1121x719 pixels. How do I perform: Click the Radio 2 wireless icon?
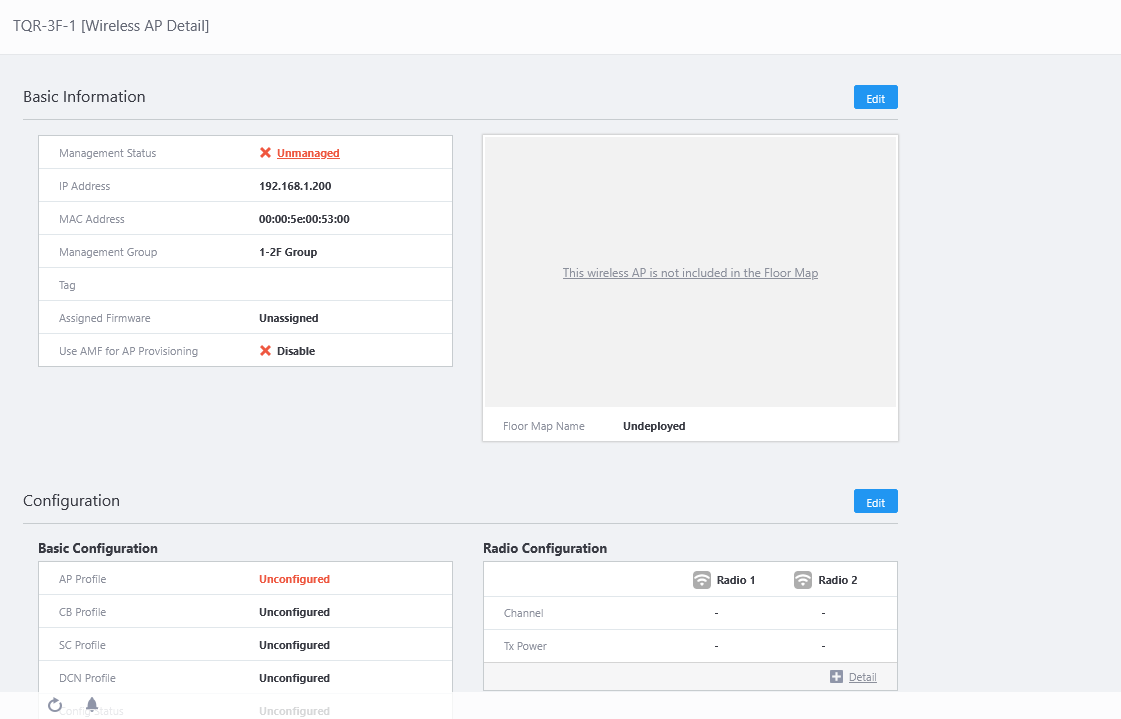click(803, 580)
